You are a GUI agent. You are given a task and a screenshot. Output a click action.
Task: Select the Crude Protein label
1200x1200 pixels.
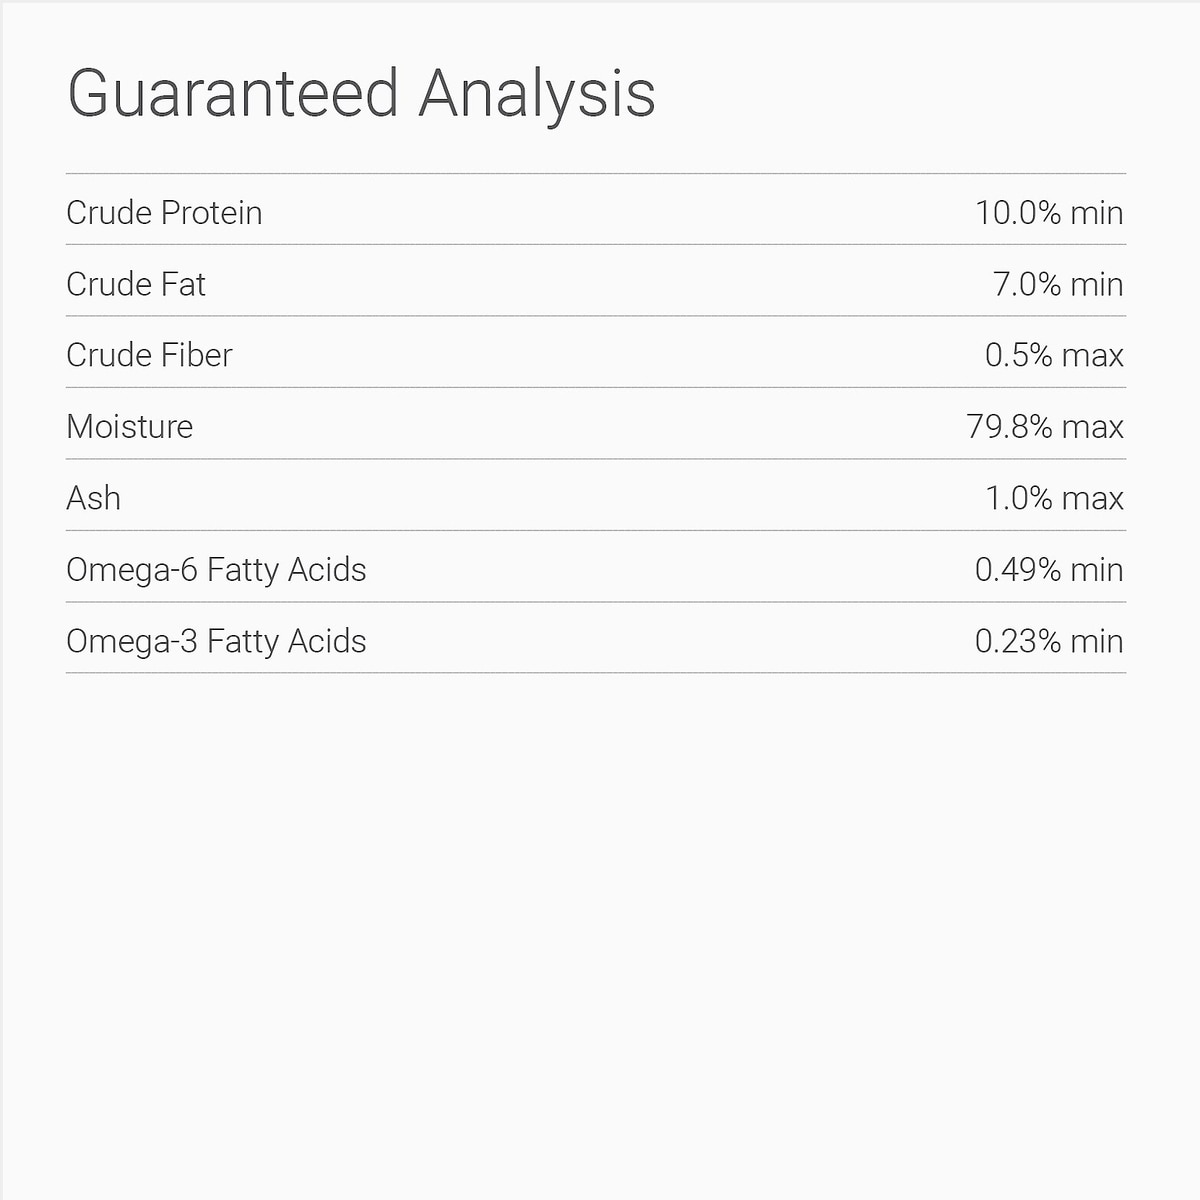coord(164,213)
